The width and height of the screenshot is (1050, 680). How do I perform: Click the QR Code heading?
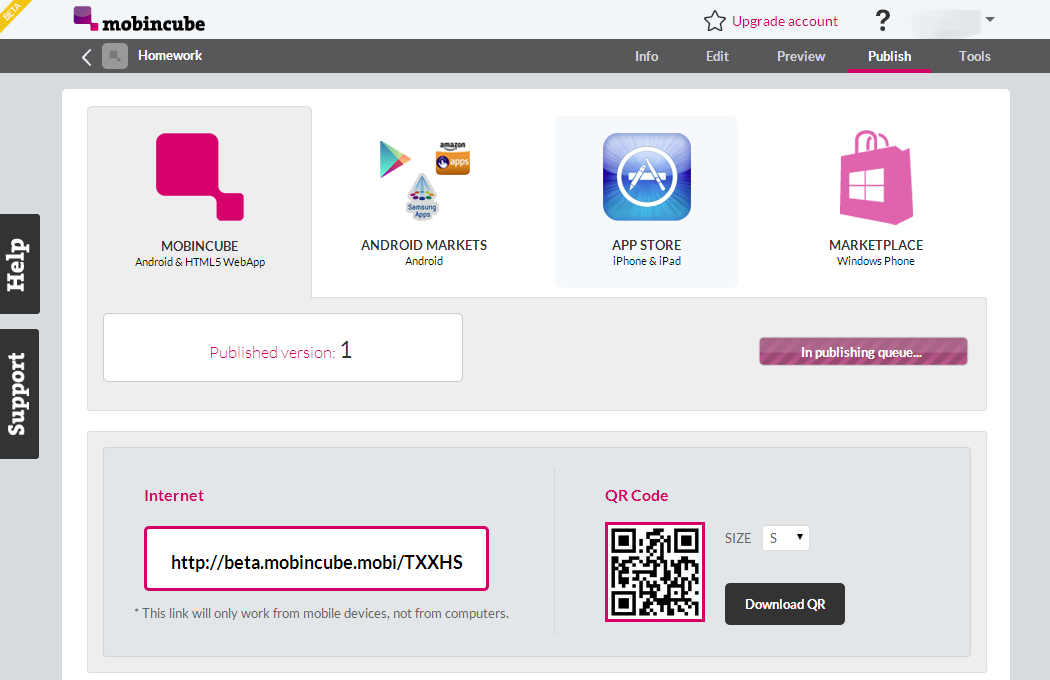(636, 496)
